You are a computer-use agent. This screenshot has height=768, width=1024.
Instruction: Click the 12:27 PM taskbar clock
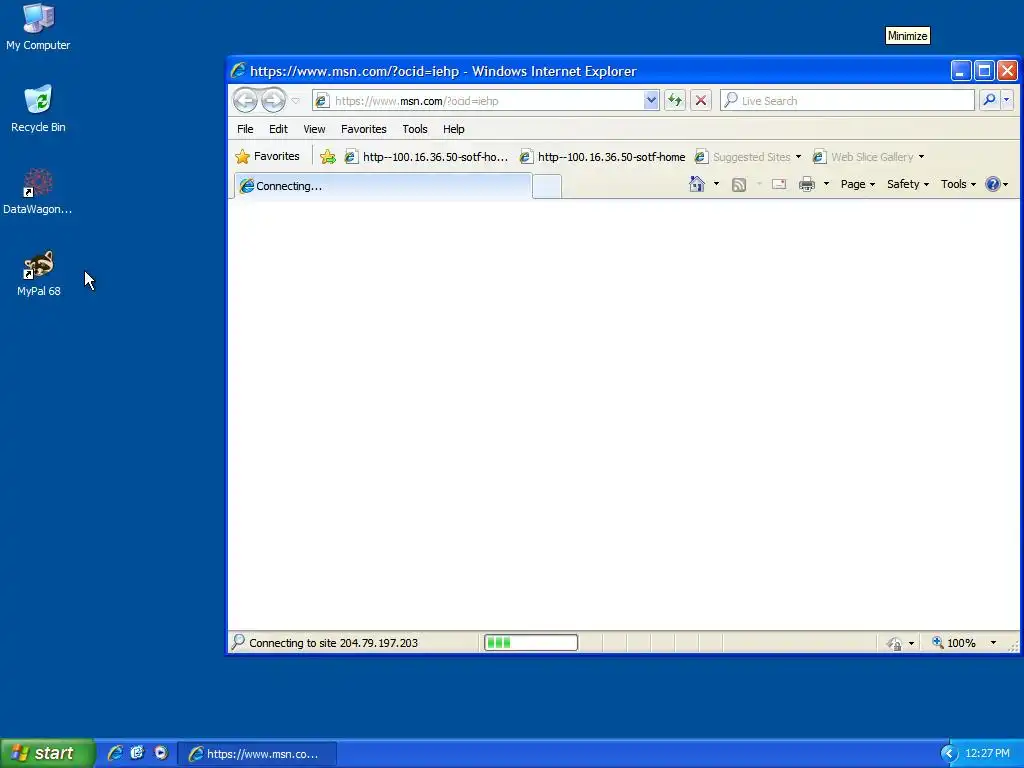[x=987, y=754]
